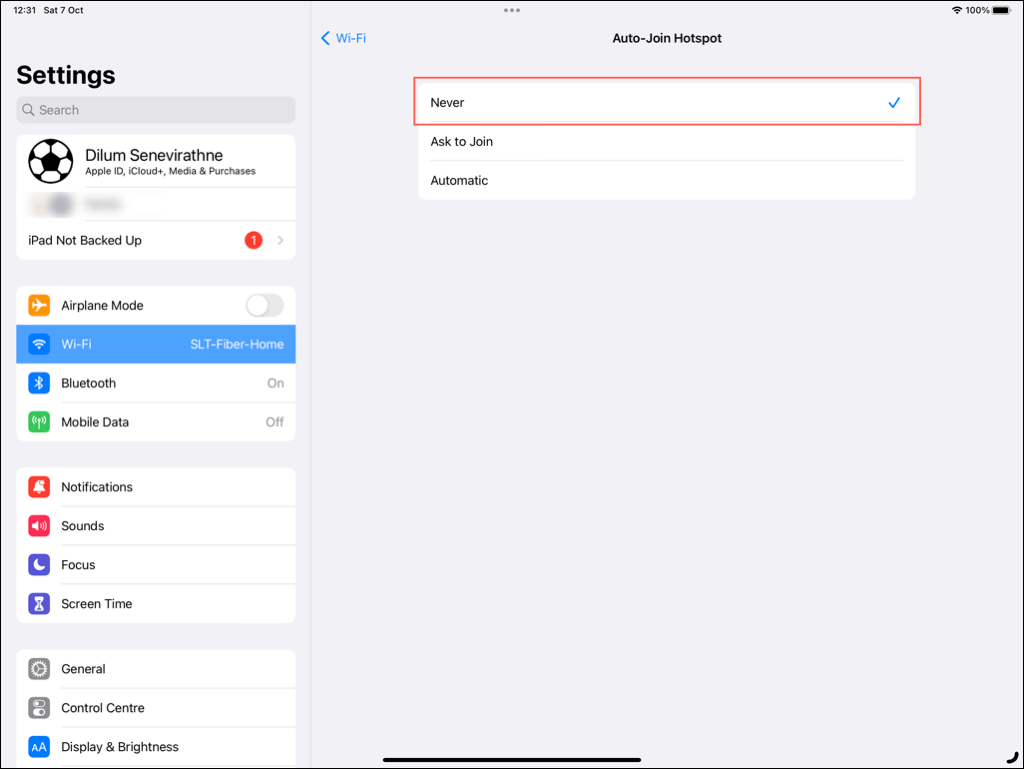Screen dimensions: 1024x769
Task: Tap the Sat 7 Oct date
Action: point(63,10)
